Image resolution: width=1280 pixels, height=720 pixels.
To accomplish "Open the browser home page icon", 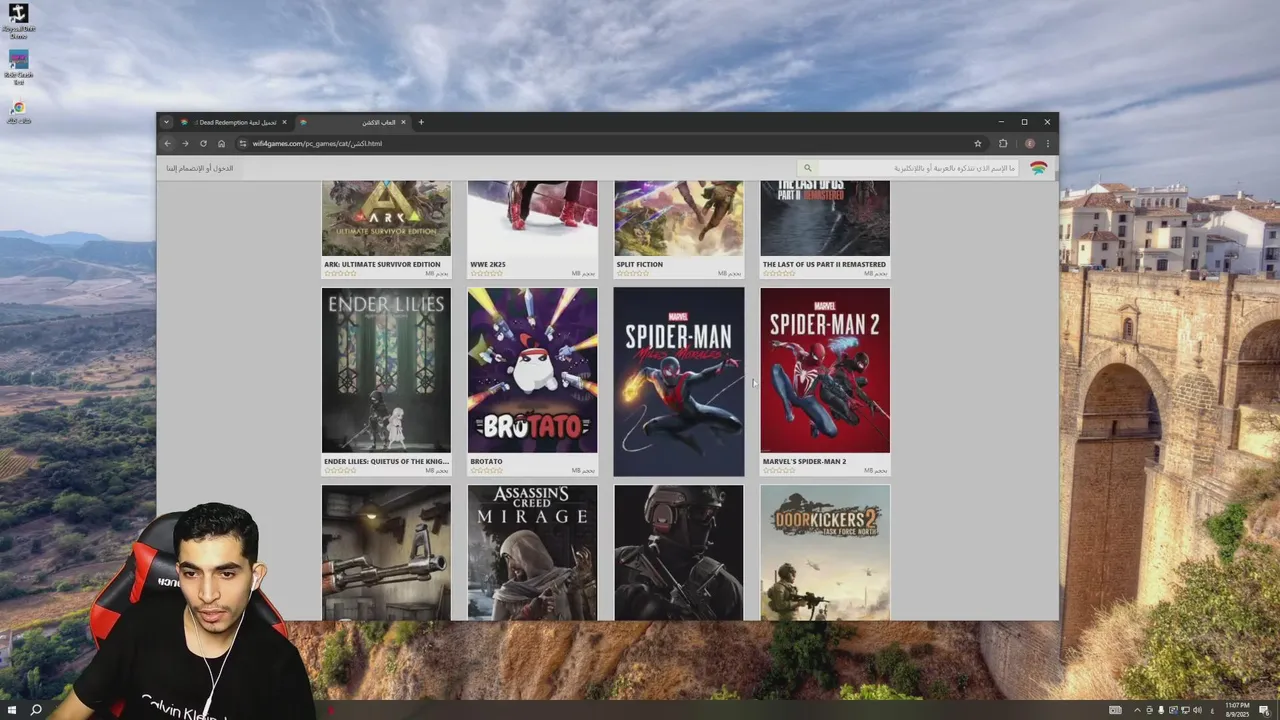I will pos(221,143).
